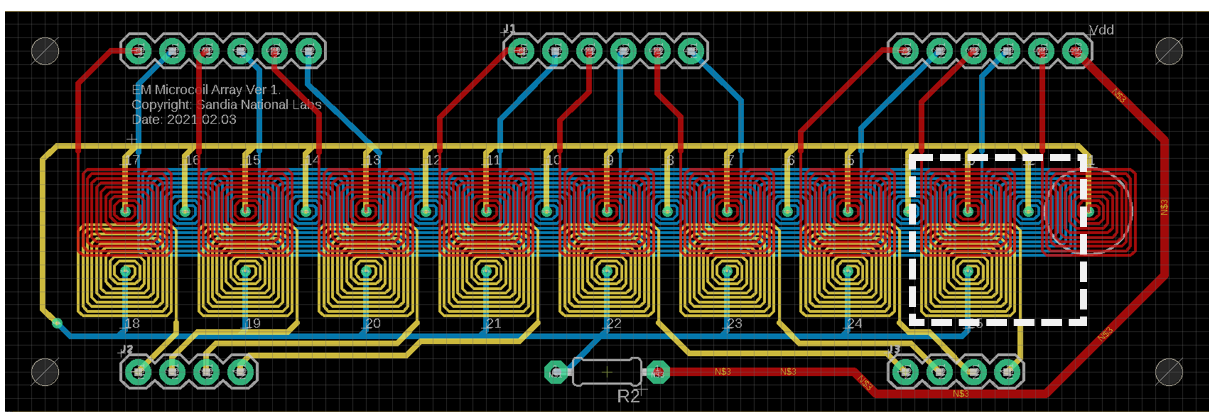Click the white dashed selection rectangle border
This screenshot has width=1209, height=412.
tap(1084, 240)
